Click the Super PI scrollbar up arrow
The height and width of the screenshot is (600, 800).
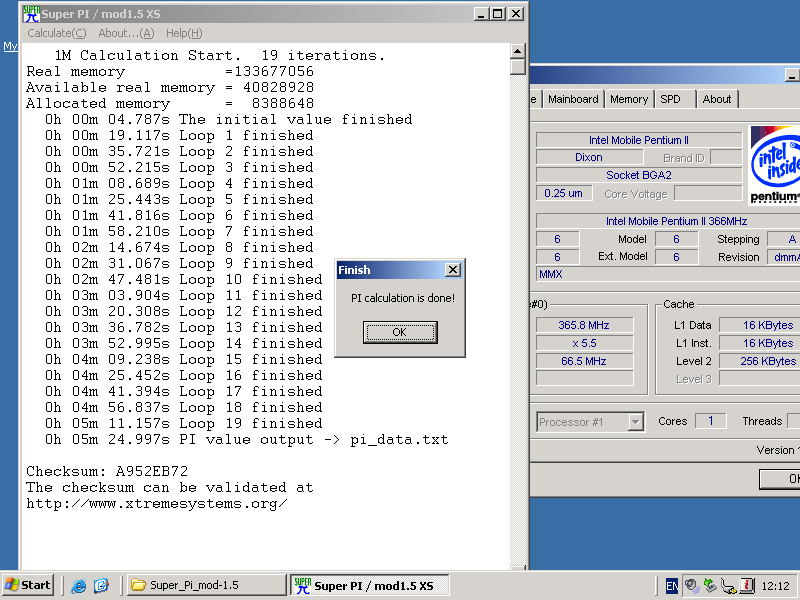[x=517, y=51]
